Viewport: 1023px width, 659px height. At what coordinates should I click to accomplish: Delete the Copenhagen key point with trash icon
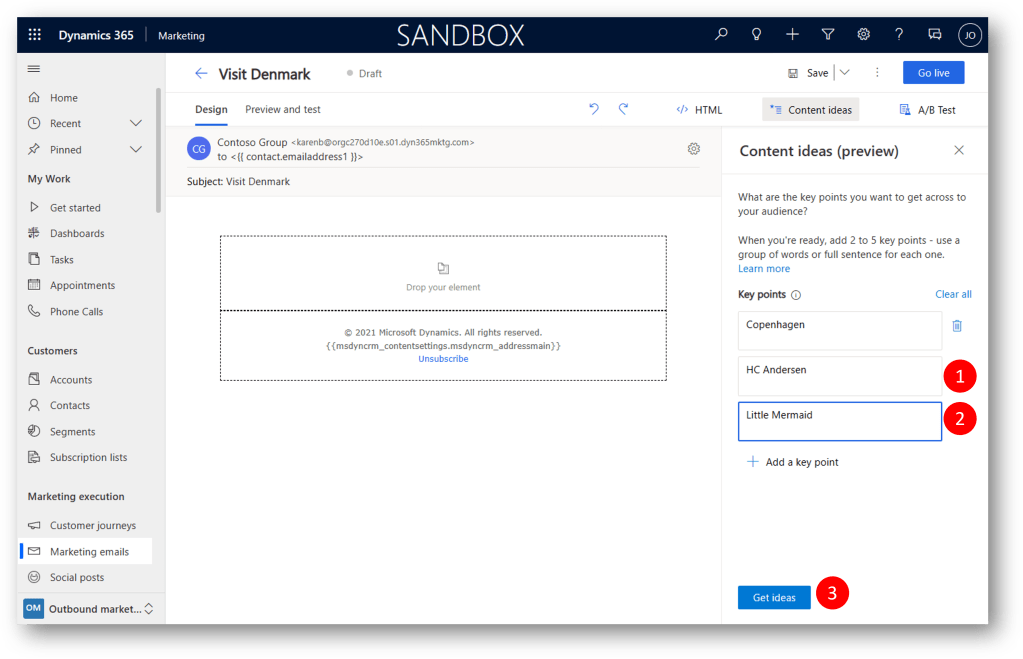957,326
